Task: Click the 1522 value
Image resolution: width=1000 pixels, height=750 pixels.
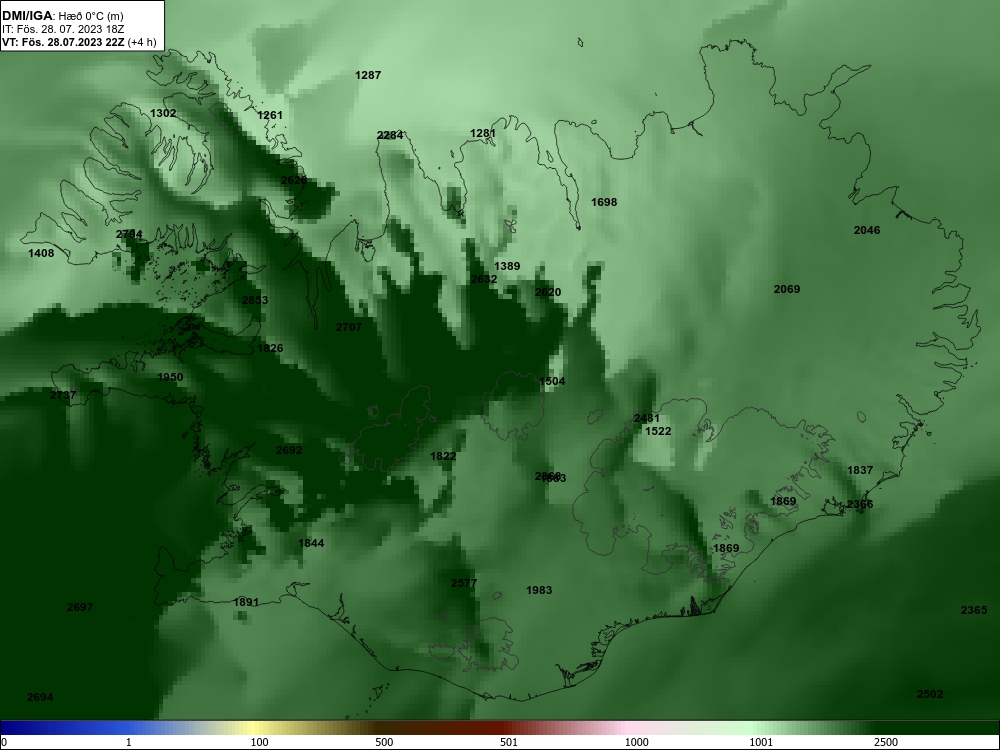Action: [x=658, y=432]
